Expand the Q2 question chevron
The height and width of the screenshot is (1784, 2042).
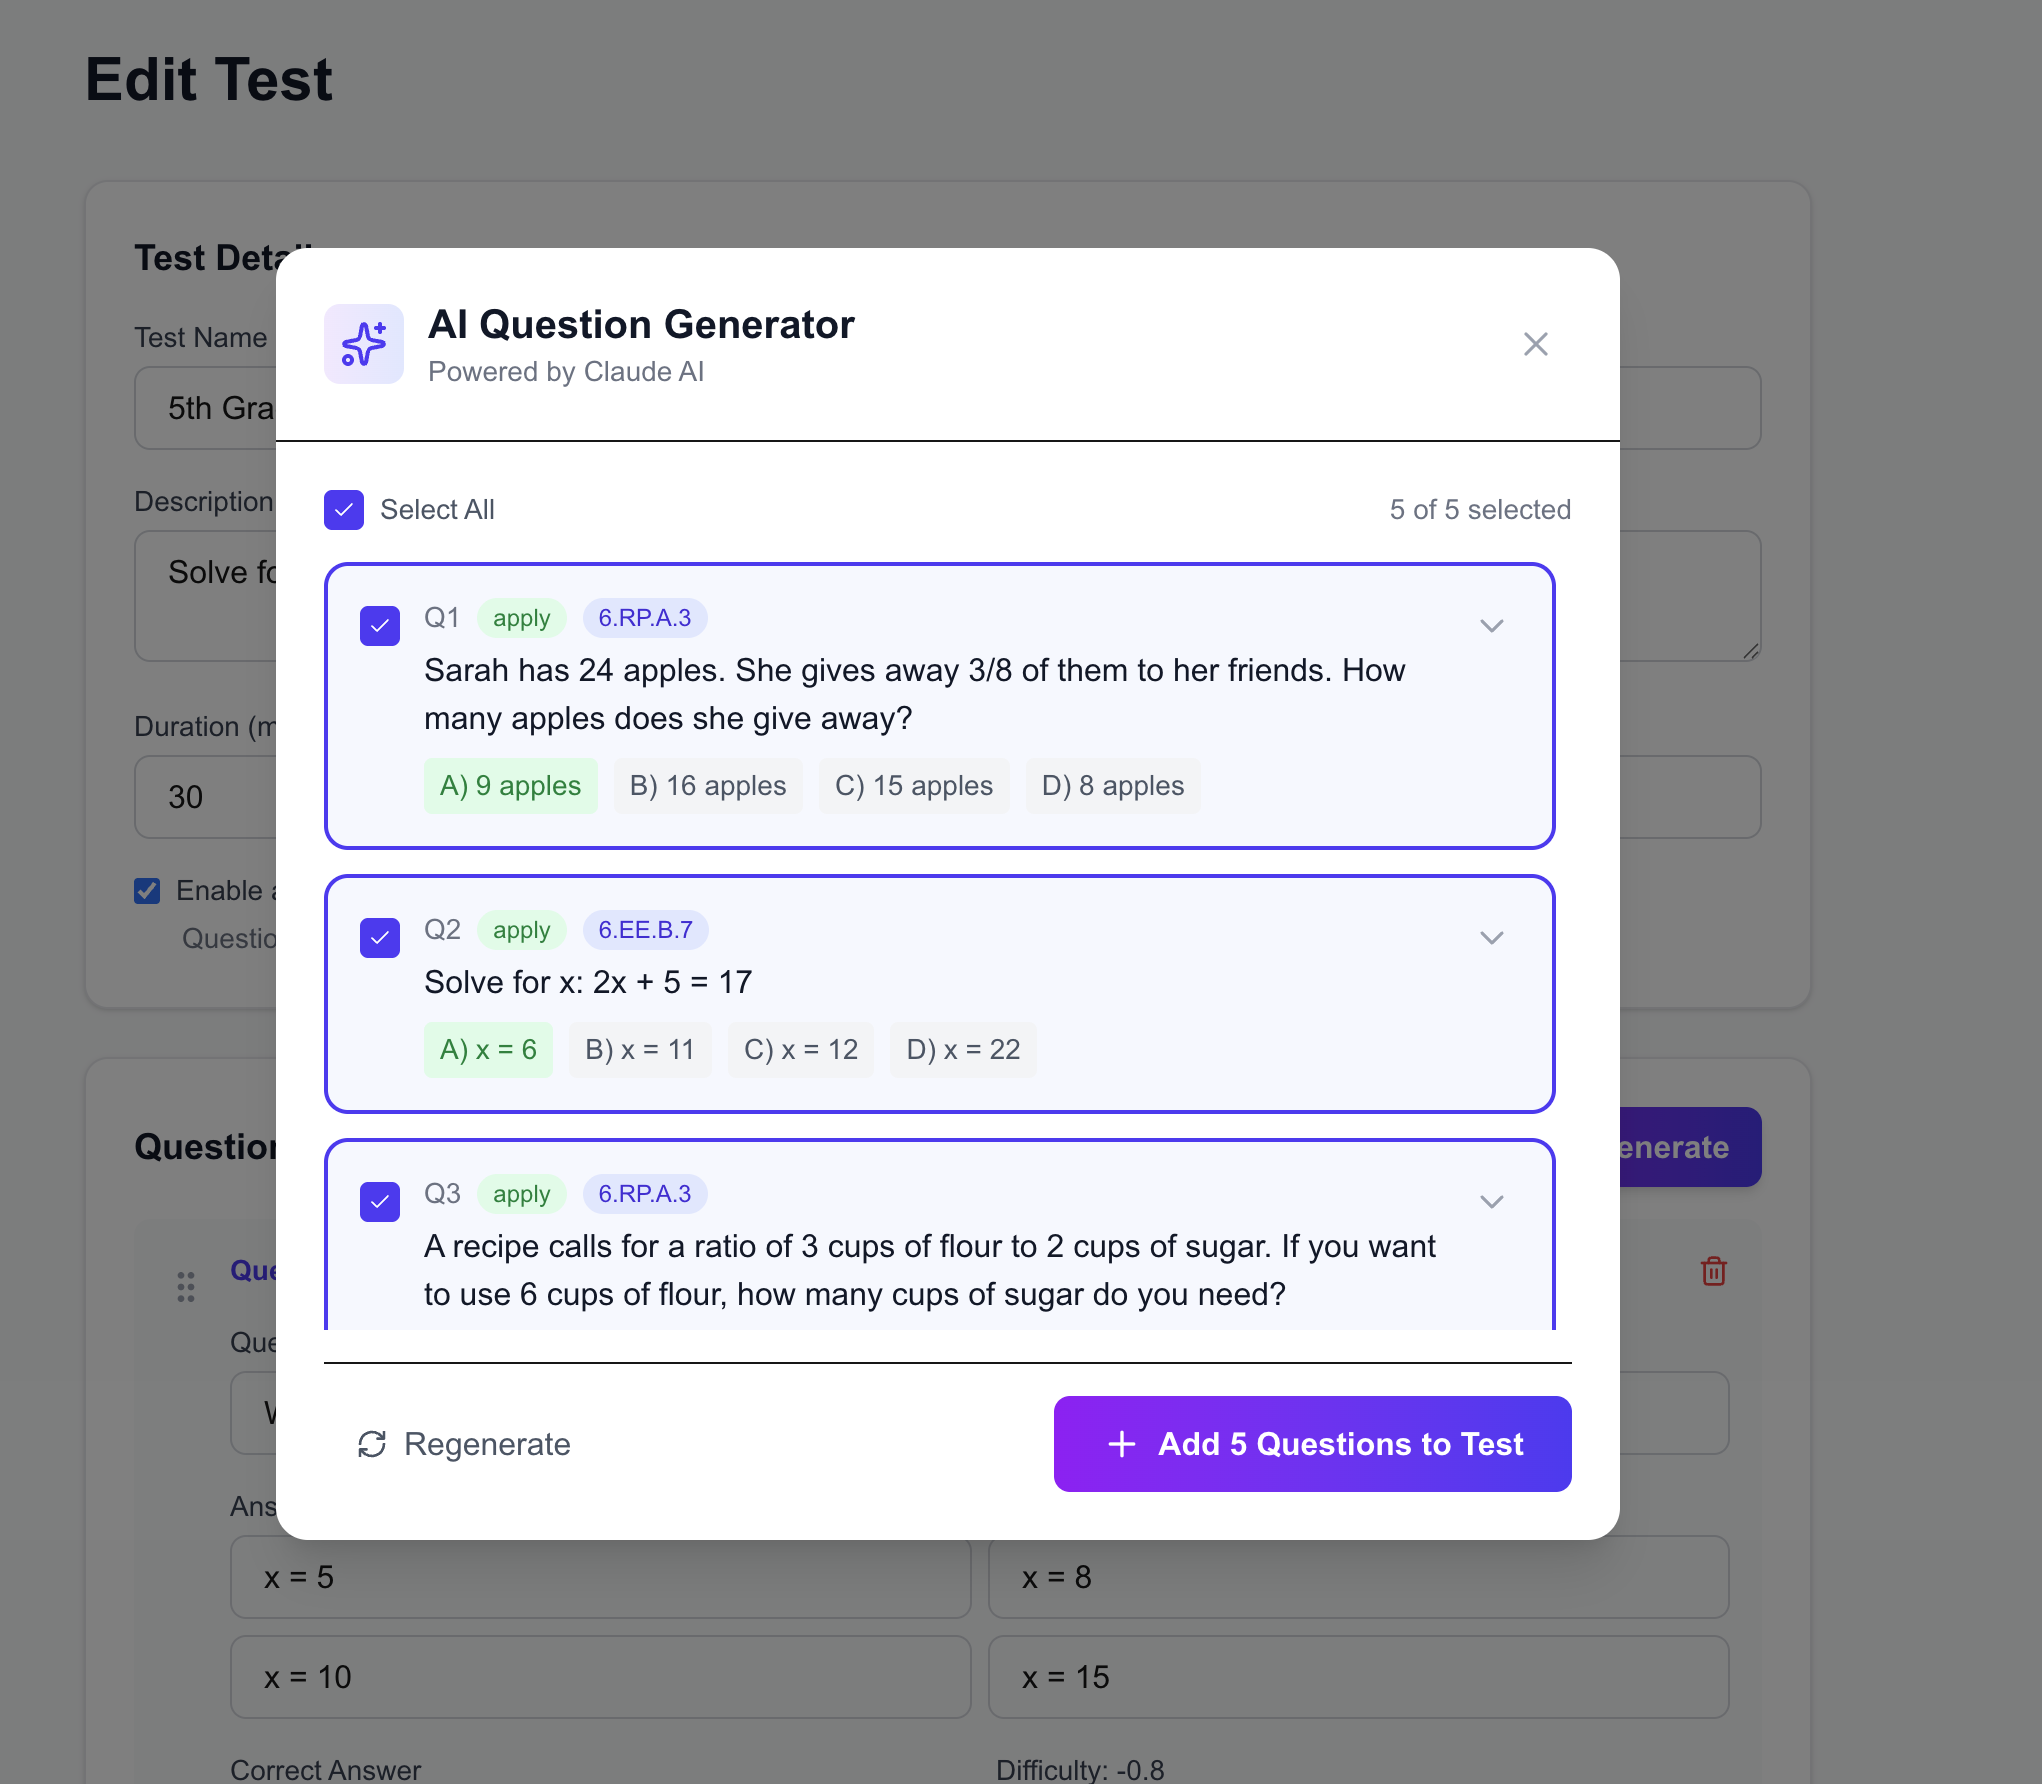pos(1491,938)
